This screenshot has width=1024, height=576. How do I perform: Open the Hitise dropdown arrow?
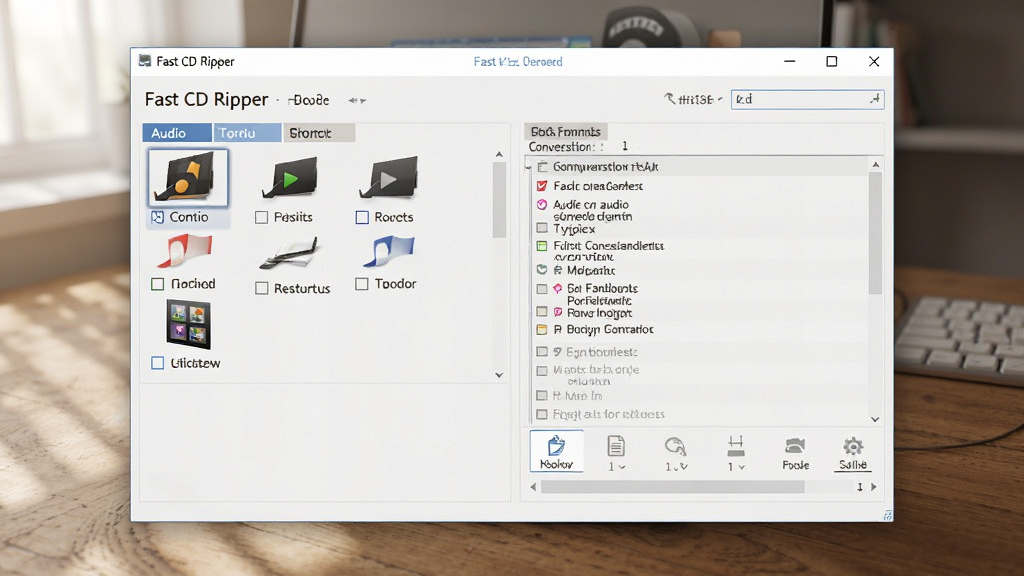pyautogui.click(x=720, y=99)
